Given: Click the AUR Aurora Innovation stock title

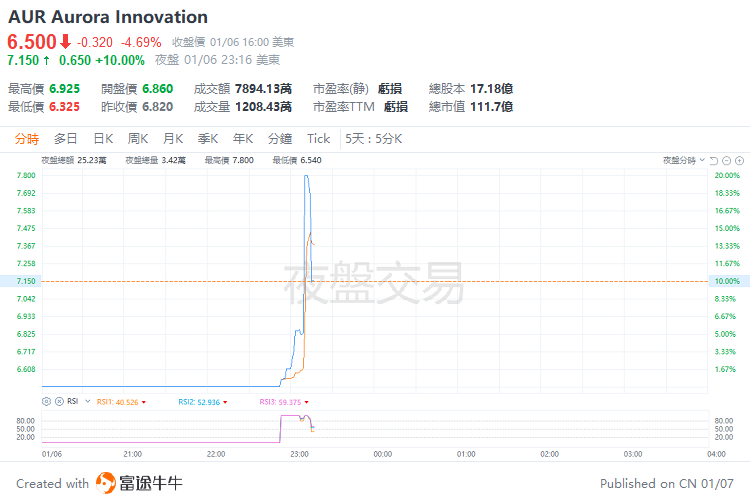Looking at the screenshot, I should 108,17.
